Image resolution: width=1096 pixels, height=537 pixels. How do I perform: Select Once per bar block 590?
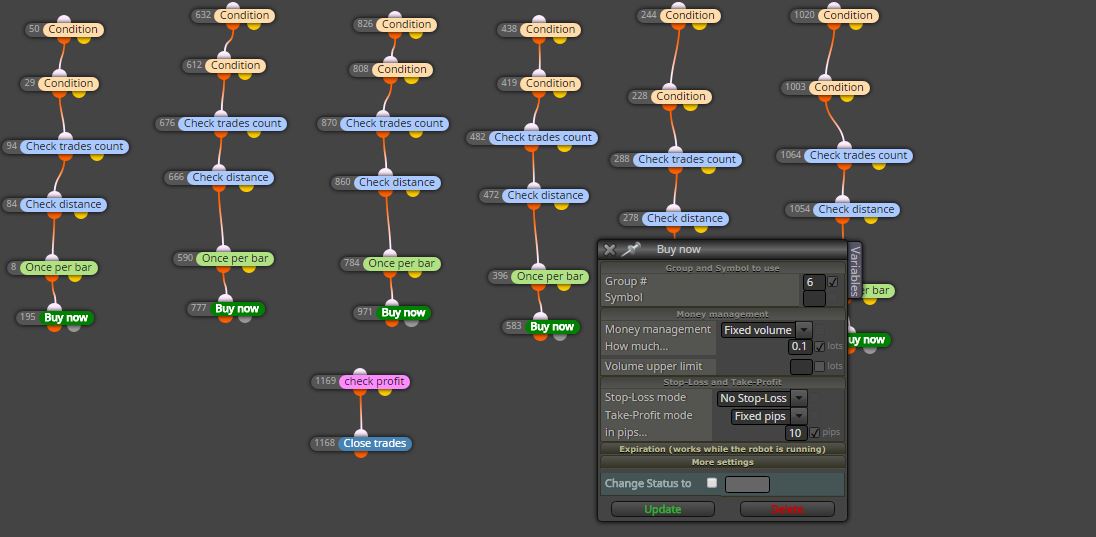tap(234, 259)
